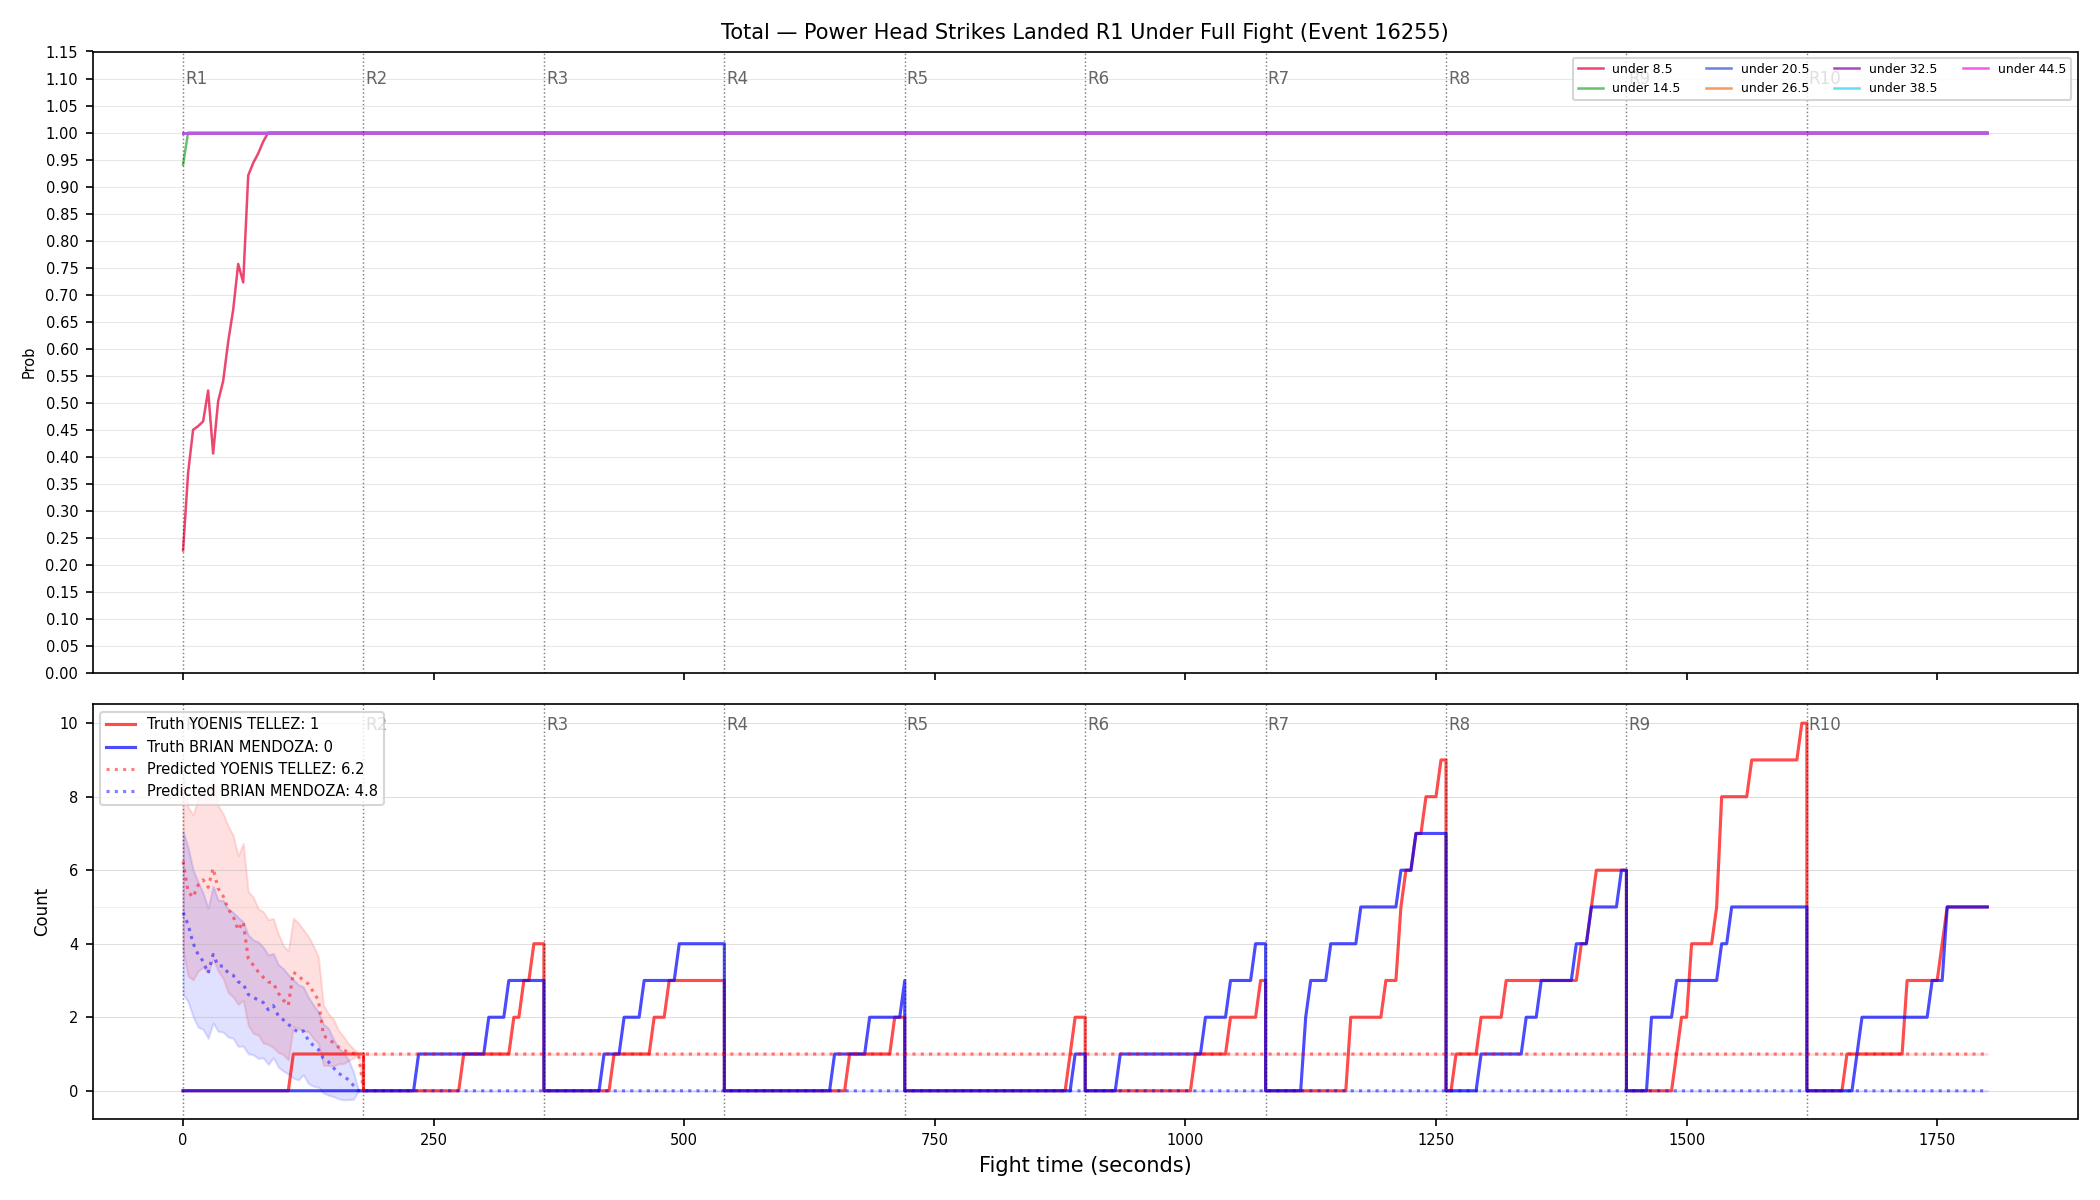The image size is (2100, 1200).
Task: Click the 1250 tick on the time axis
Action: [1436, 1139]
